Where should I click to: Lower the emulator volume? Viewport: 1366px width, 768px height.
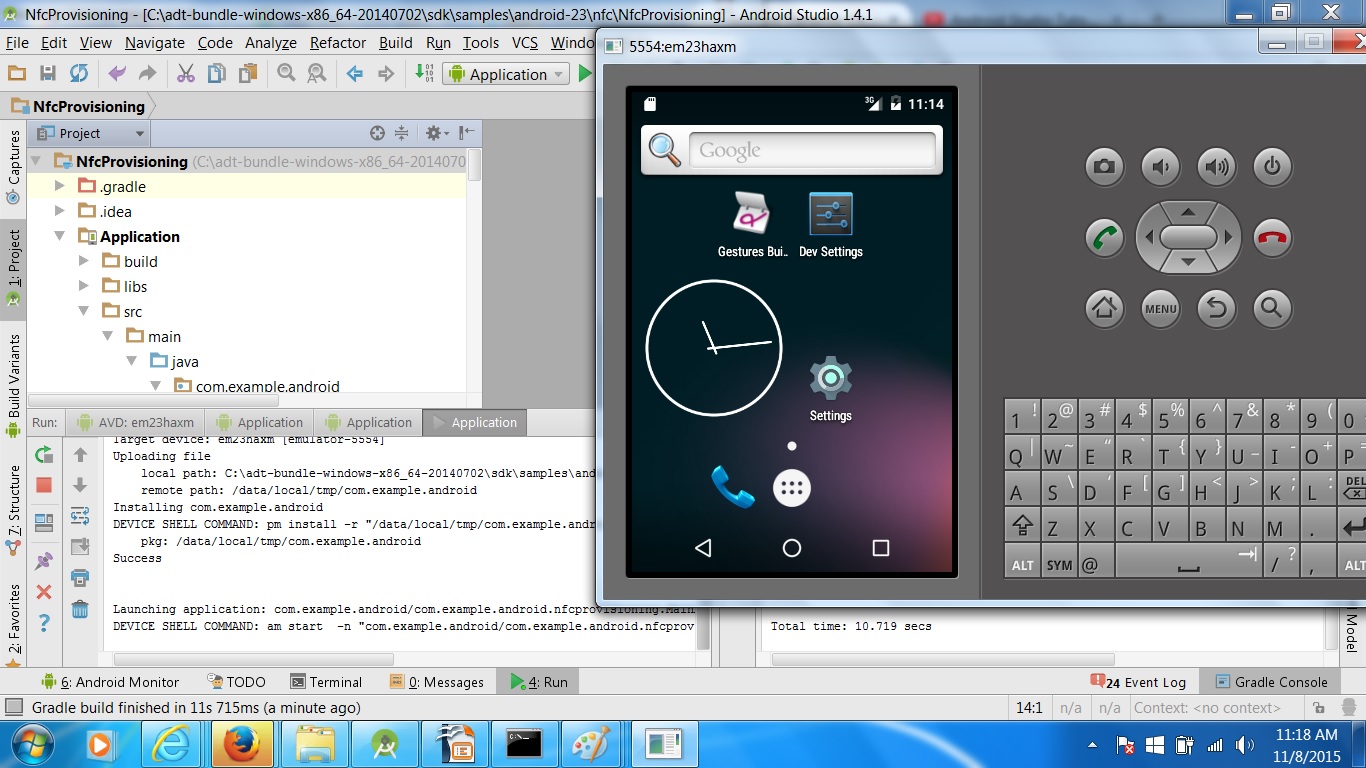[x=1160, y=166]
